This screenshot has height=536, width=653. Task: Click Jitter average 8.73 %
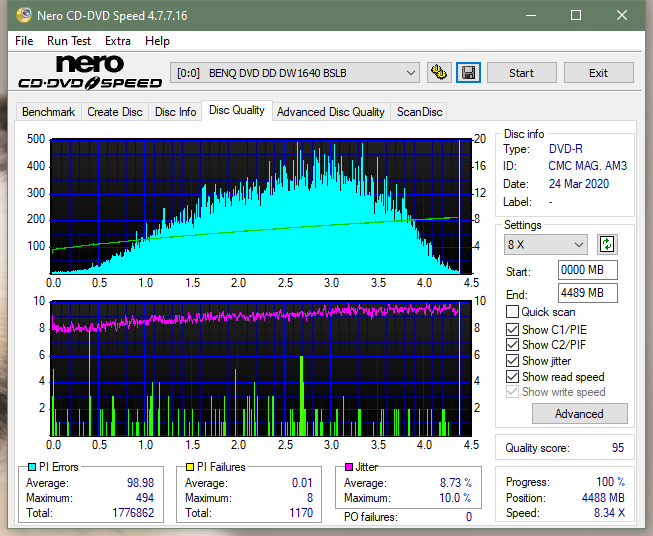pyautogui.click(x=456, y=482)
